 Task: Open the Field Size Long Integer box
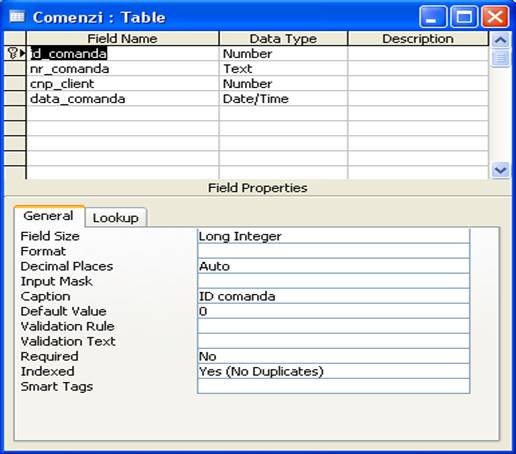[x=333, y=236]
